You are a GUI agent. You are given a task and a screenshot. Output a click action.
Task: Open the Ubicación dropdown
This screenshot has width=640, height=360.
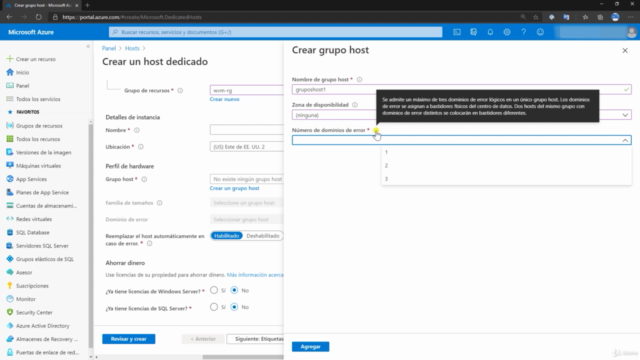[x=247, y=147]
